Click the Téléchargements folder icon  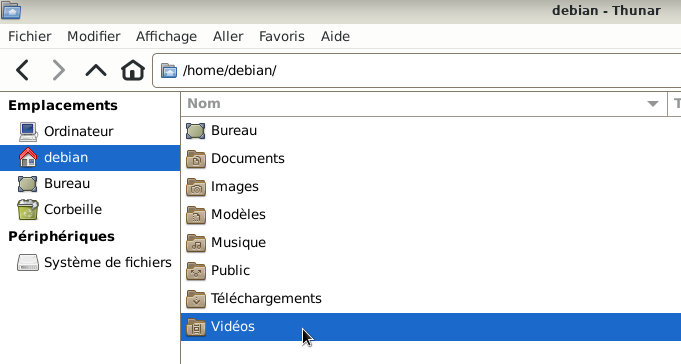point(196,299)
